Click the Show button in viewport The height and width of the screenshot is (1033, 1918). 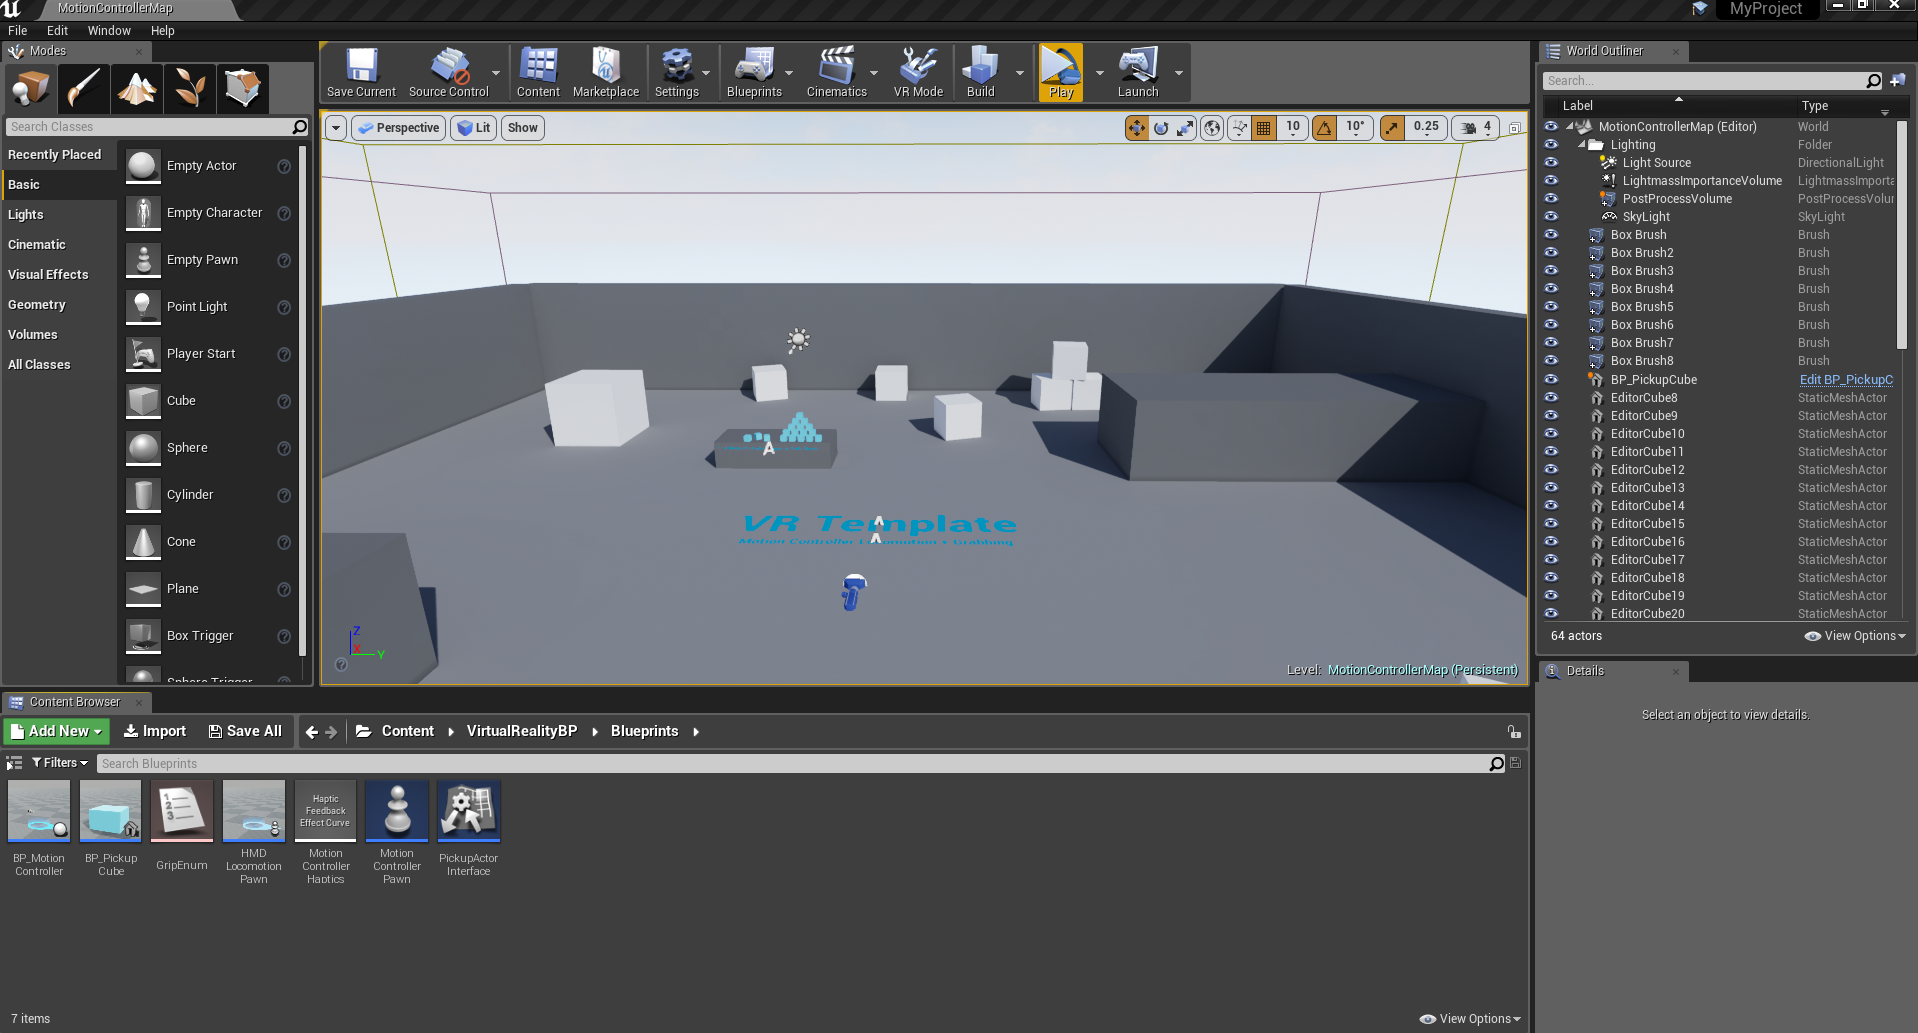(523, 128)
